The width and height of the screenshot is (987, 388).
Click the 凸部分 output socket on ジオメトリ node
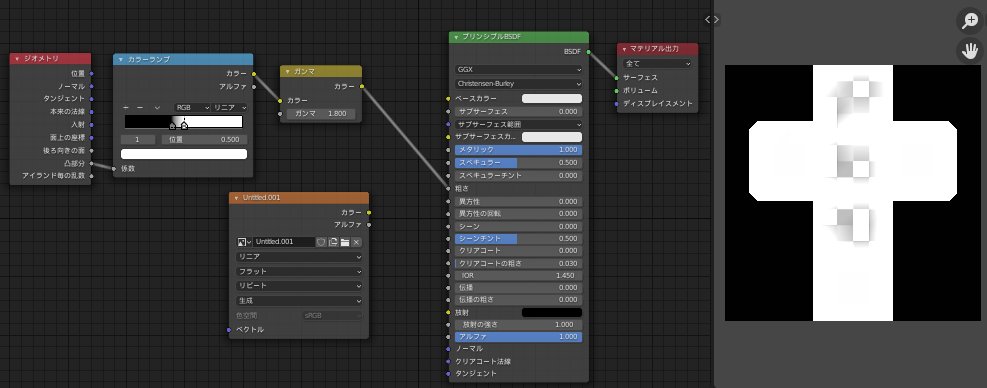coord(91,163)
